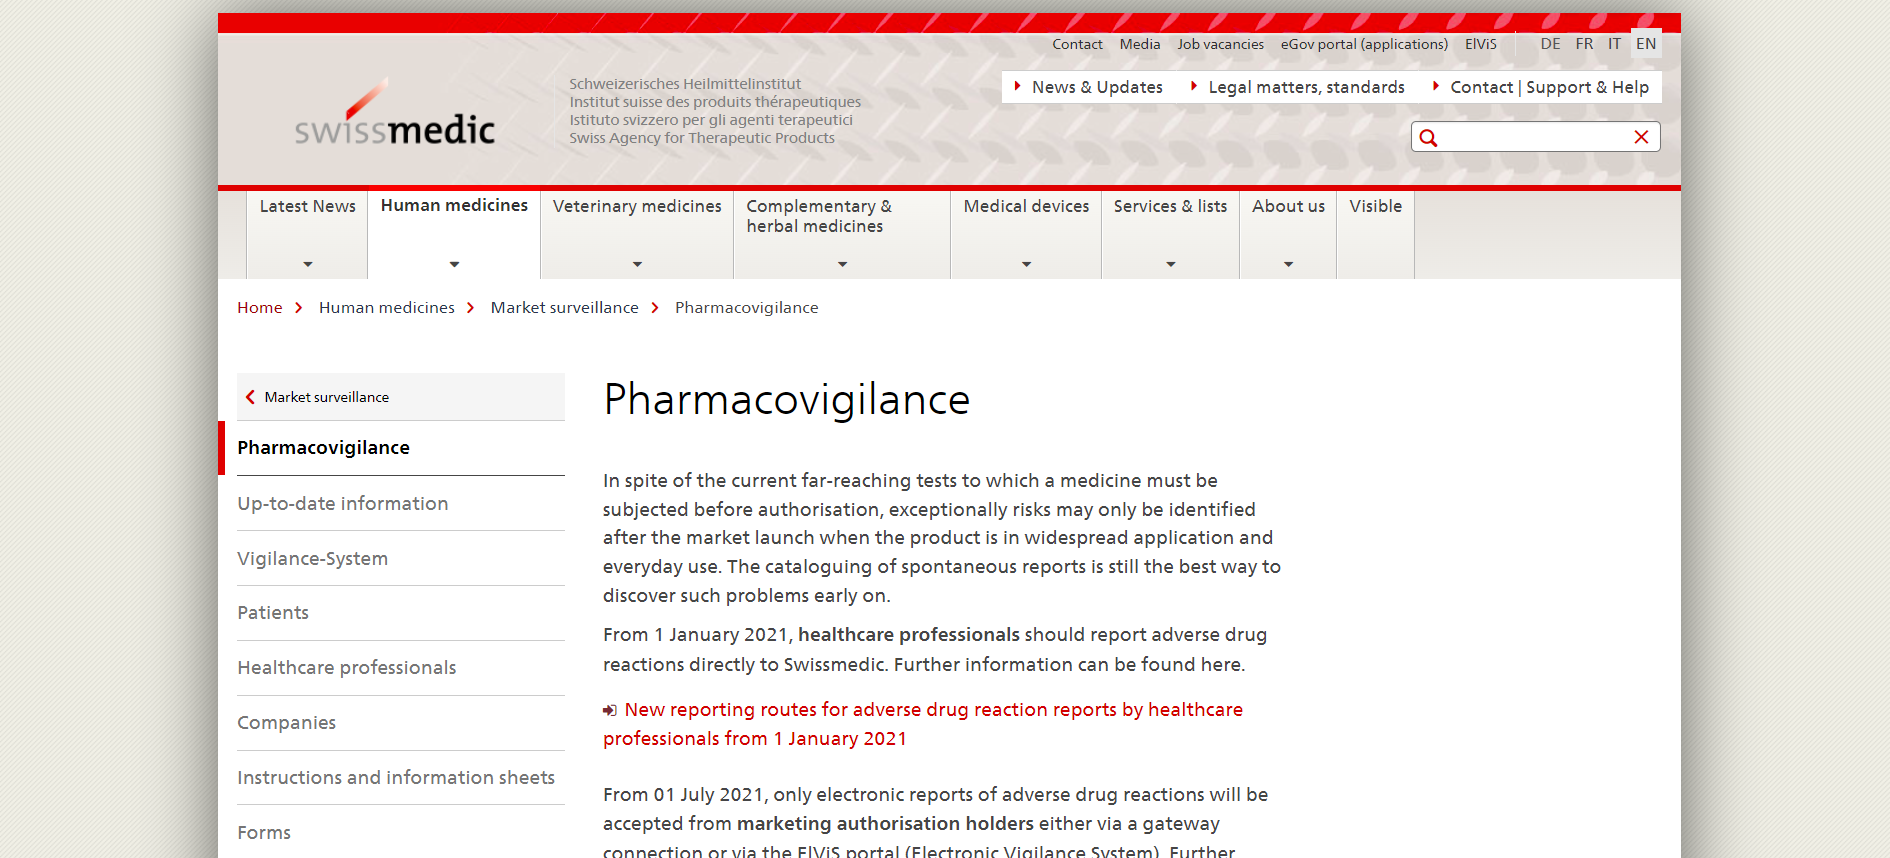Click the red arrow beside Contact | Support & Help
The height and width of the screenshot is (858, 1890).
coord(1435,87)
